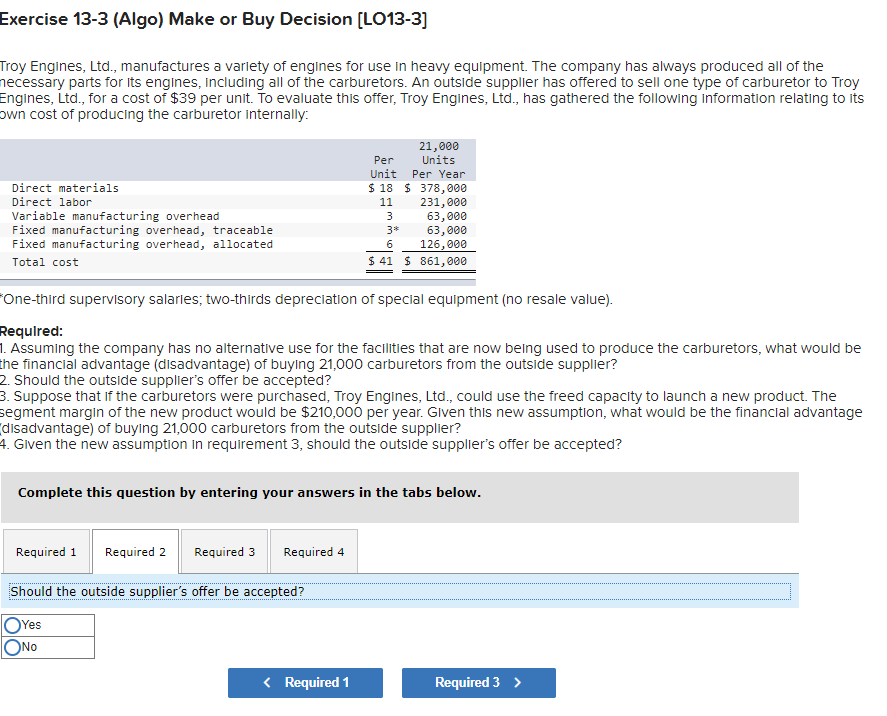Viewport: 887px width, 716px height.
Task: Click 'Fixed manufacturing overhead, traceable' label
Action: [142, 230]
